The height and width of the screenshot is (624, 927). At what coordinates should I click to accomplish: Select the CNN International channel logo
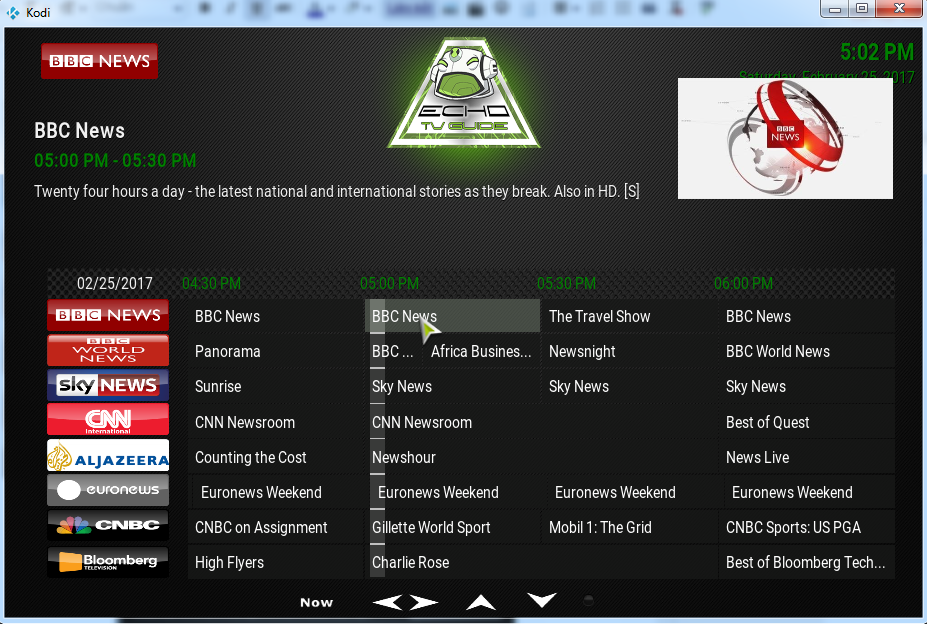[x=108, y=419]
